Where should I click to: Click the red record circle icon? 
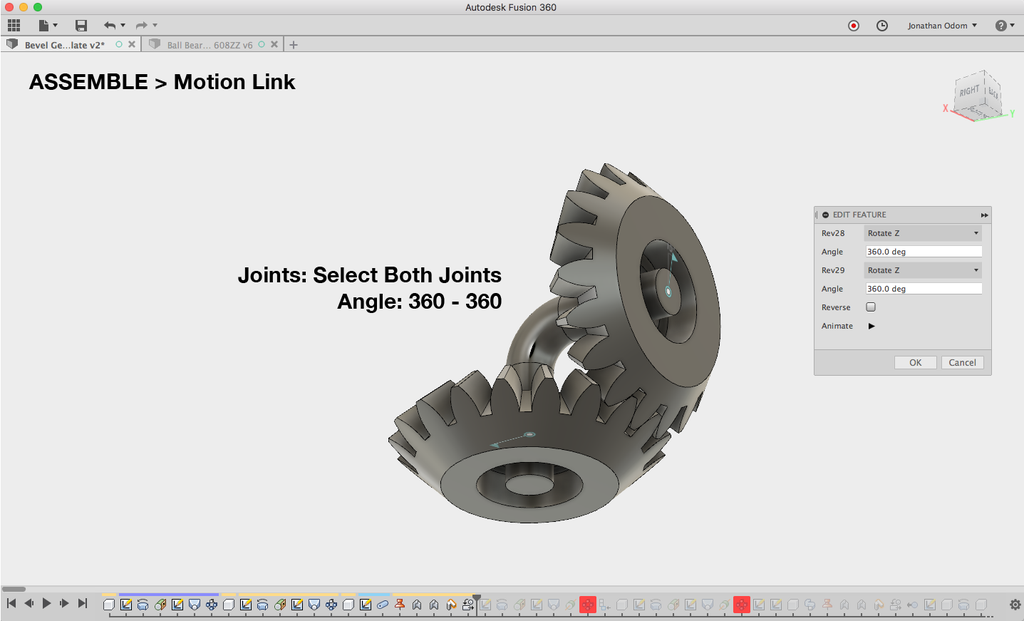854,25
